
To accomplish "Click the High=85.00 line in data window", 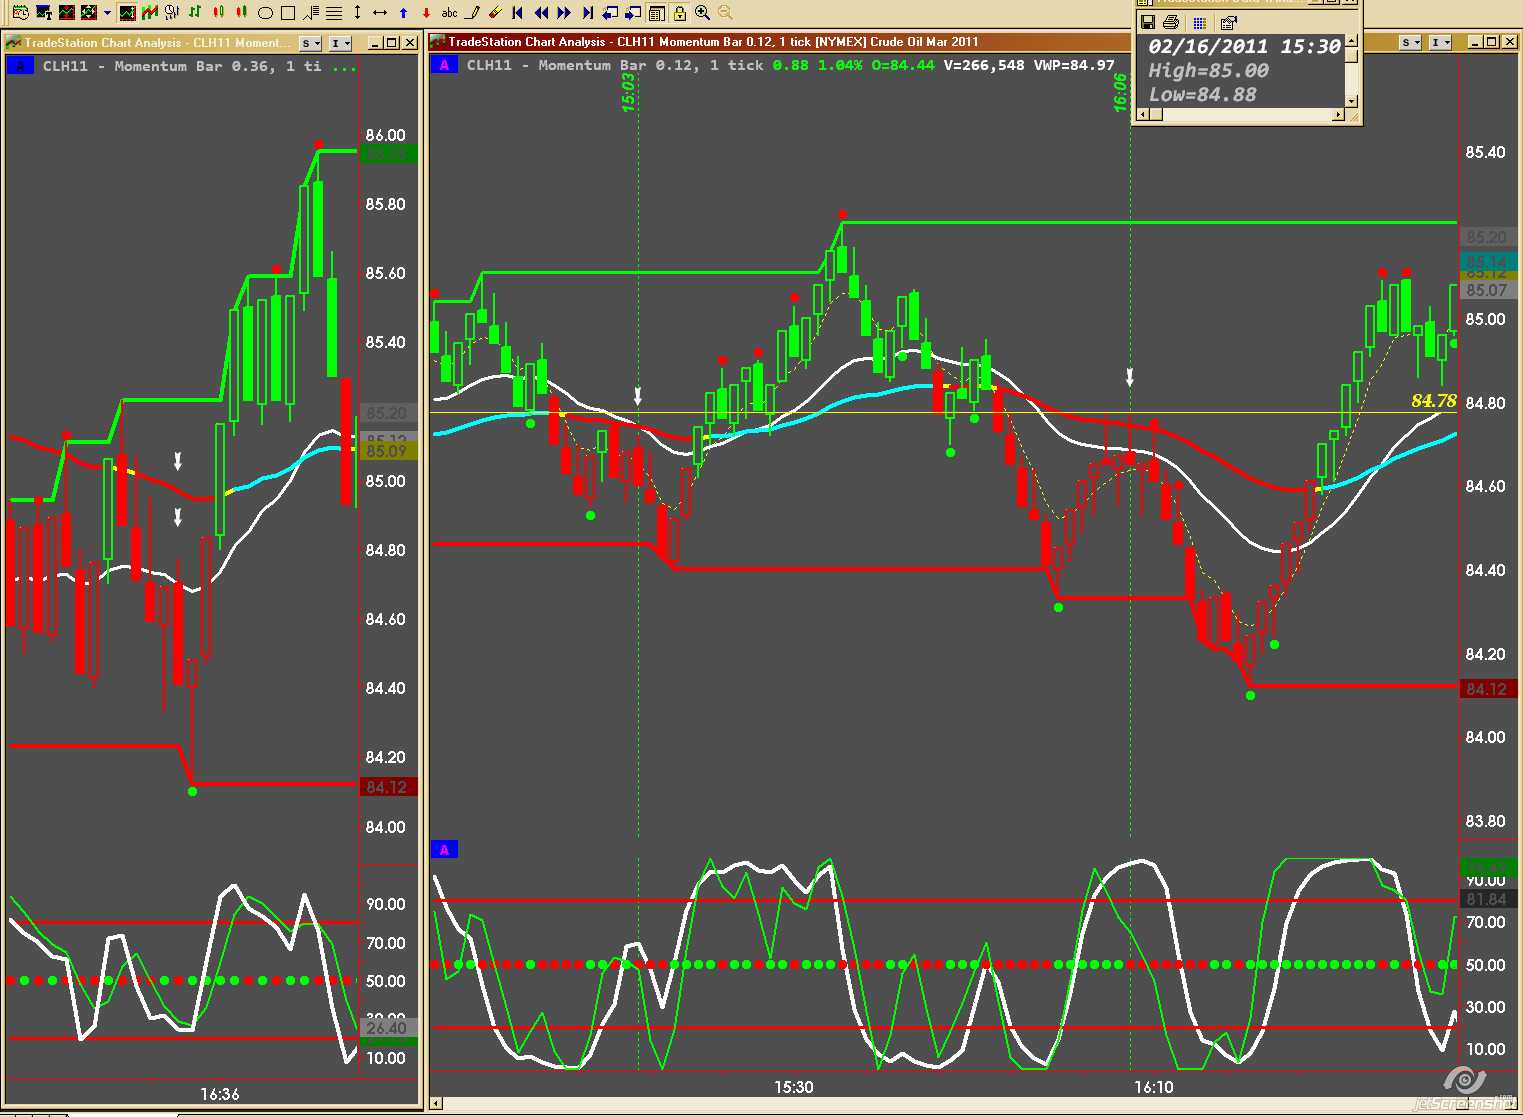I will point(1208,71).
